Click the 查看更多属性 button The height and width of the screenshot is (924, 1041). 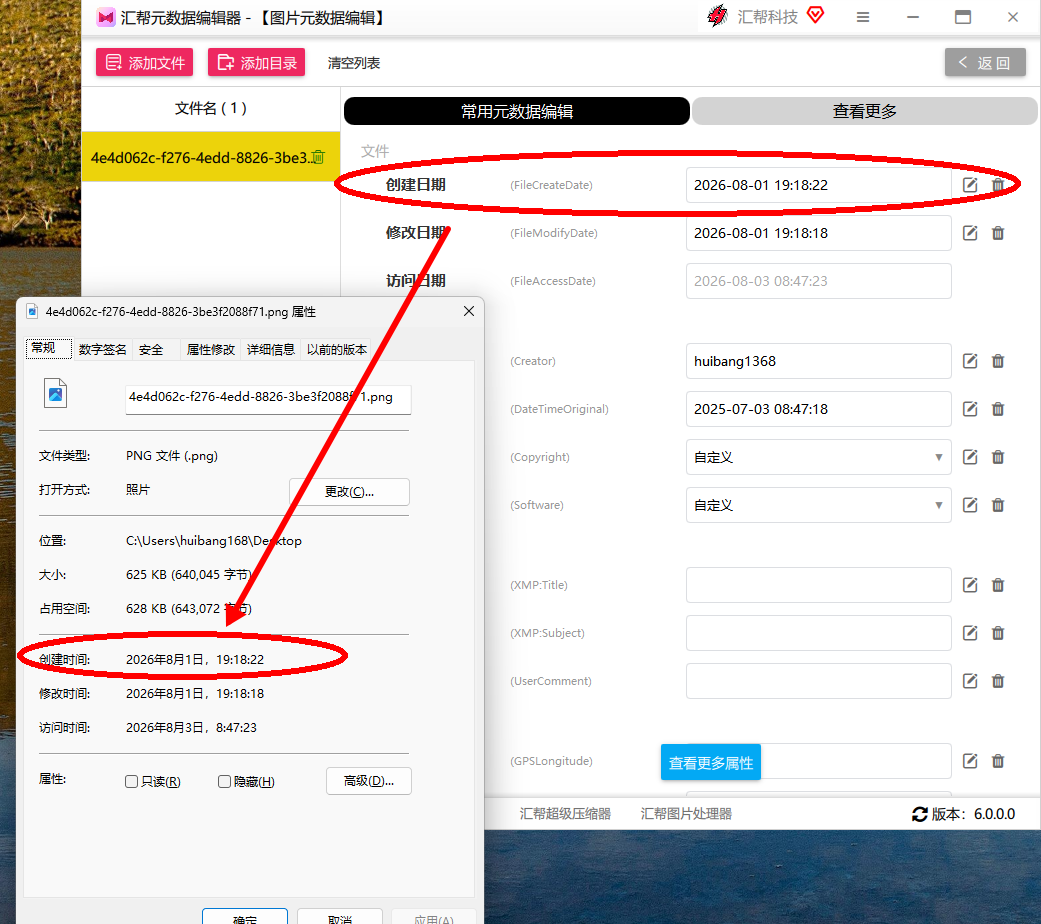(710, 763)
